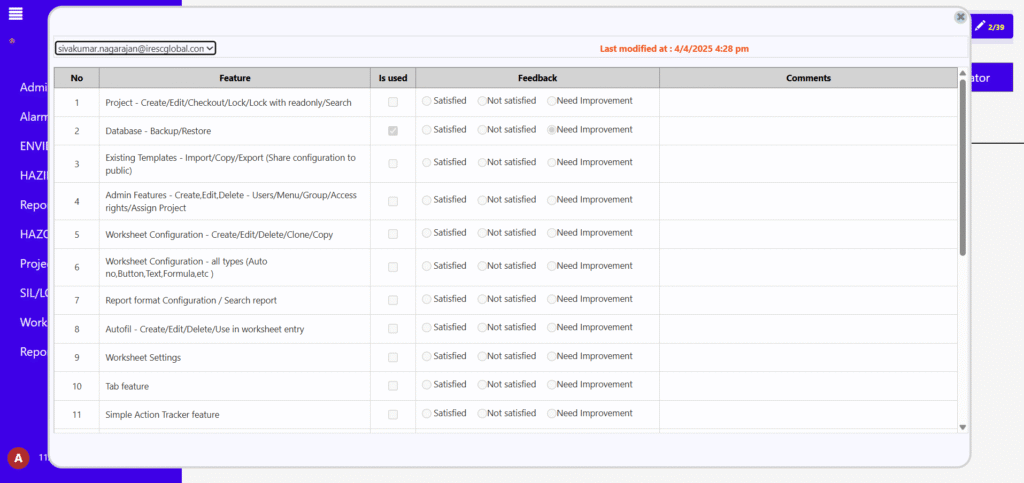1024x483 pixels.
Task: Open the SIL/LO sidebar menu item
Action: 34,293
